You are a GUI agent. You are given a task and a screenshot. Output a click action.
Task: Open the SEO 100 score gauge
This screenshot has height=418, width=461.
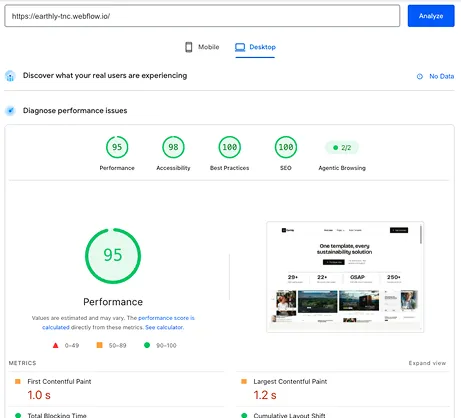tap(286, 147)
